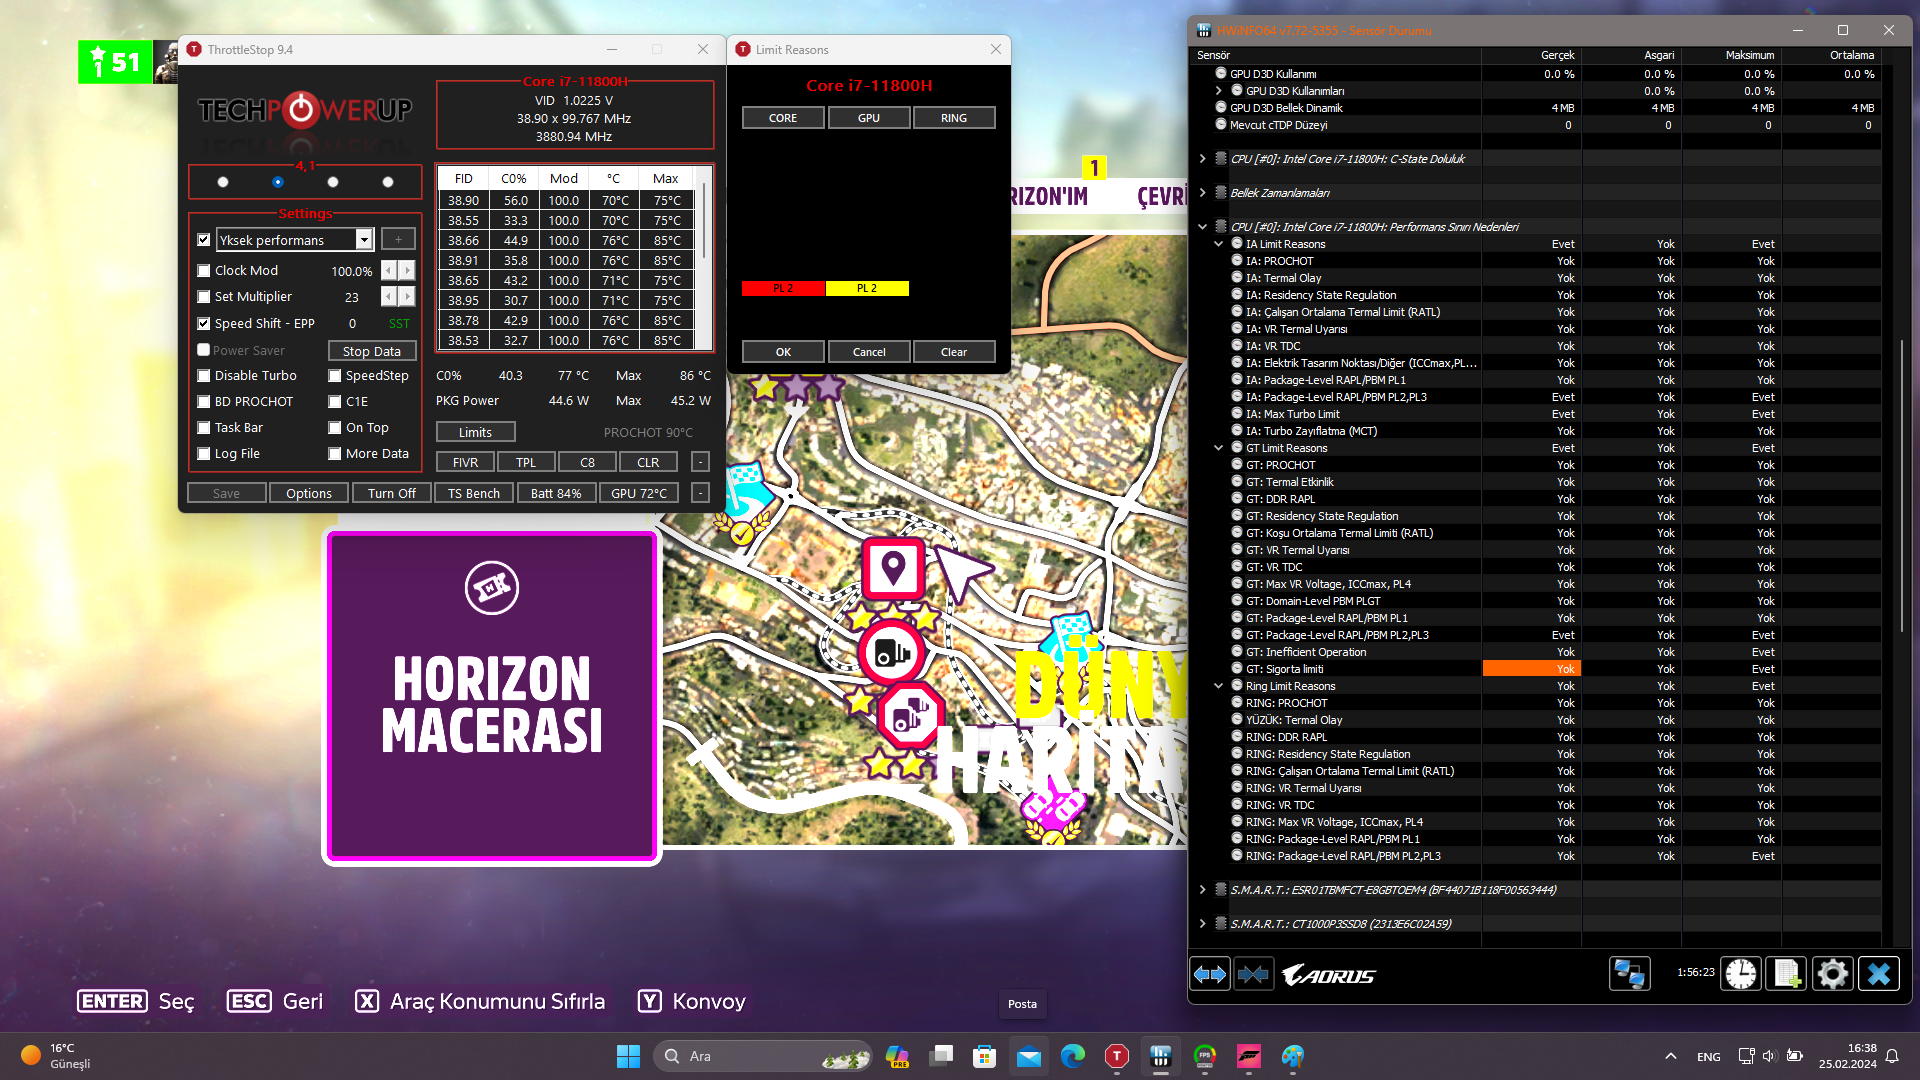1920x1080 pixels.
Task: Open Yksek performans profile dropdown
Action: coord(364,240)
